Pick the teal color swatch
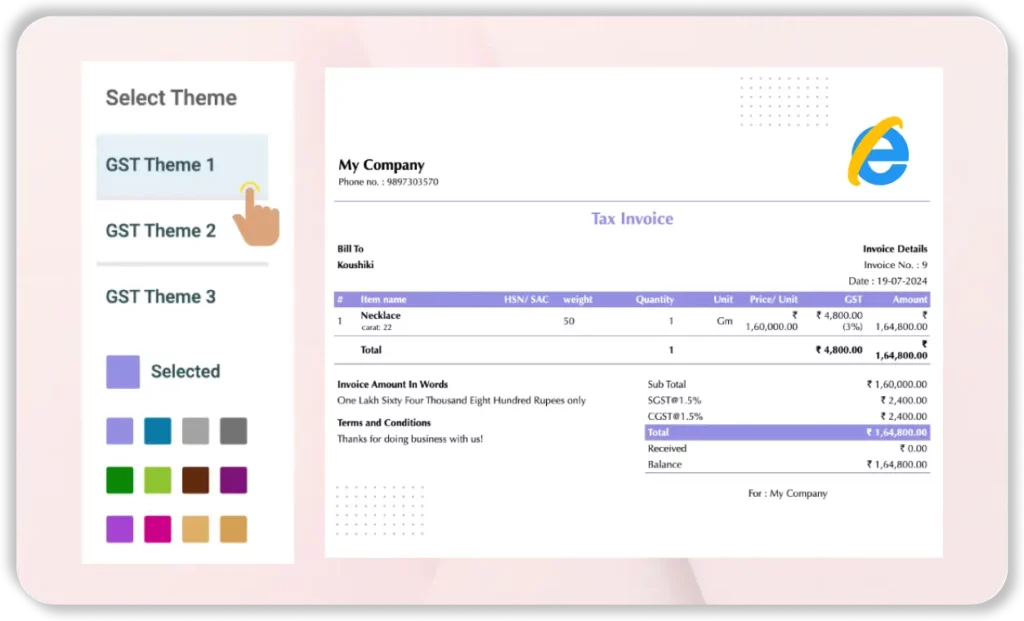1024x621 pixels. pos(157,430)
